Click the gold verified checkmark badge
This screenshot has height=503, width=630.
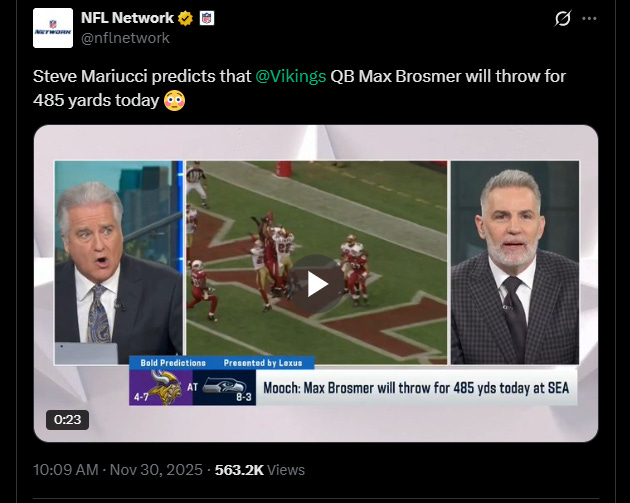[185, 18]
